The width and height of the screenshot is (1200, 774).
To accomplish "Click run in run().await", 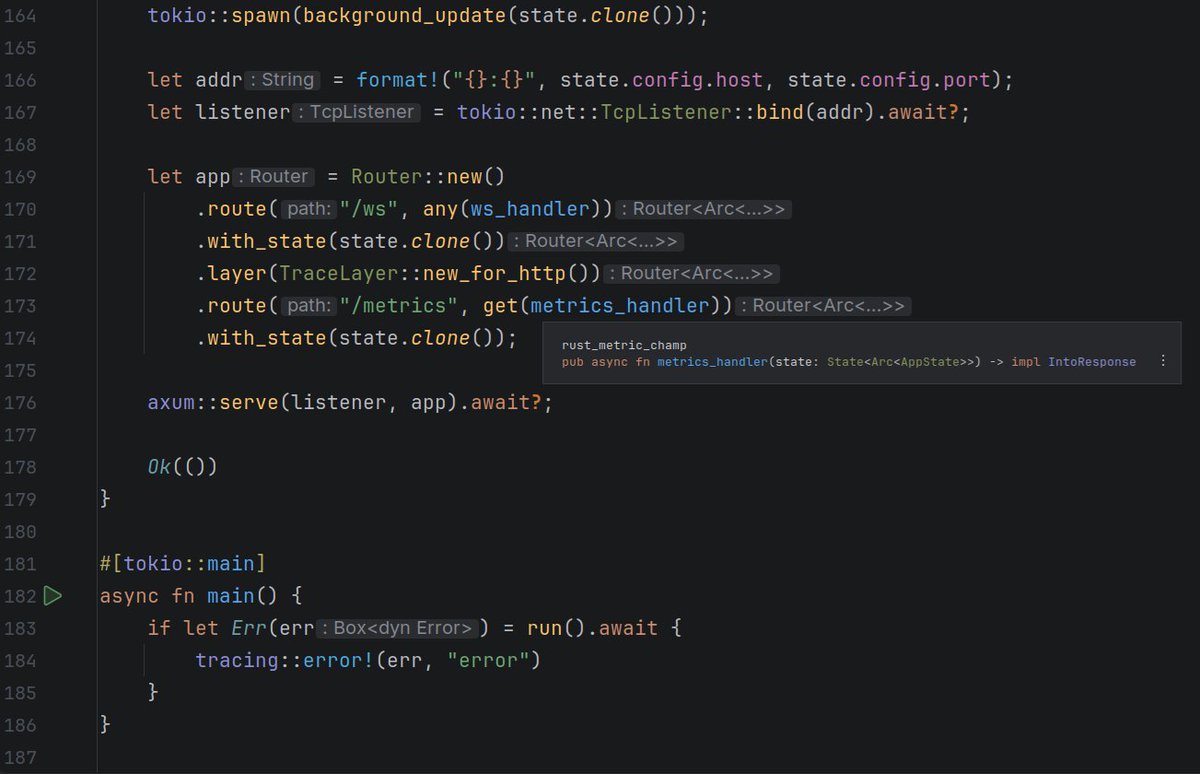I will [546, 628].
